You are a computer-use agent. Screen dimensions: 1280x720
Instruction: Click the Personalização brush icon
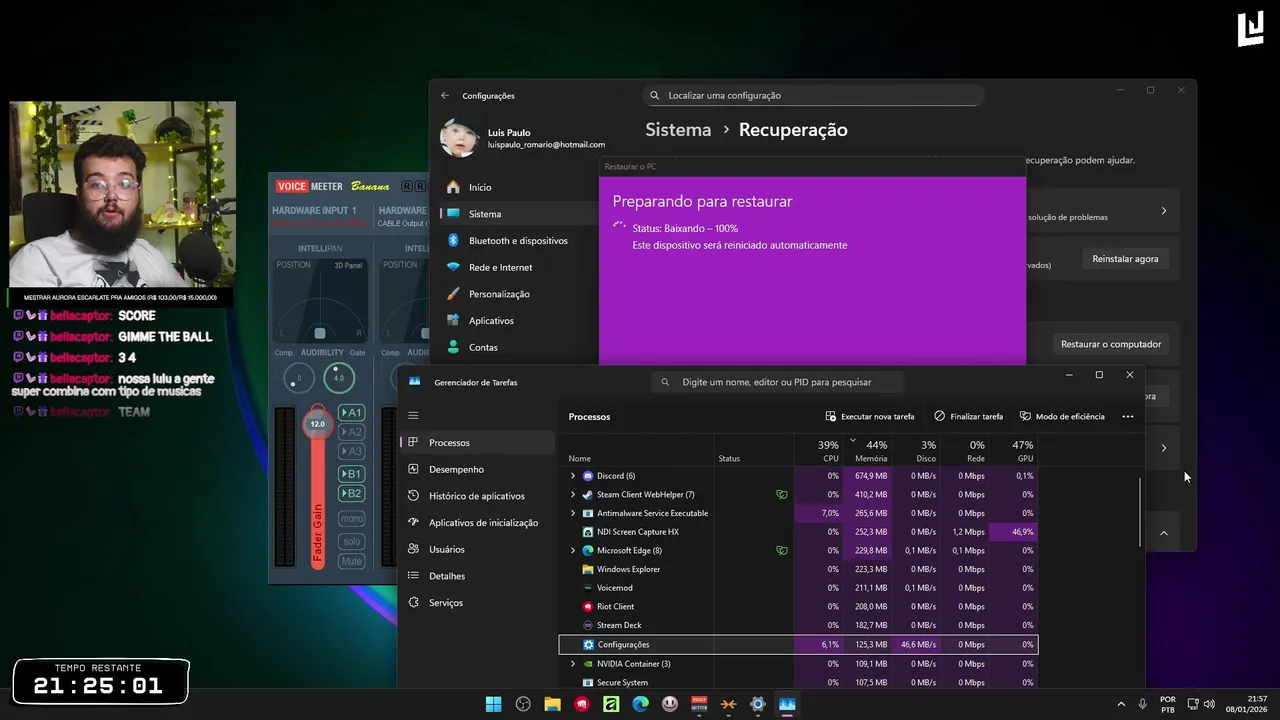[453, 294]
